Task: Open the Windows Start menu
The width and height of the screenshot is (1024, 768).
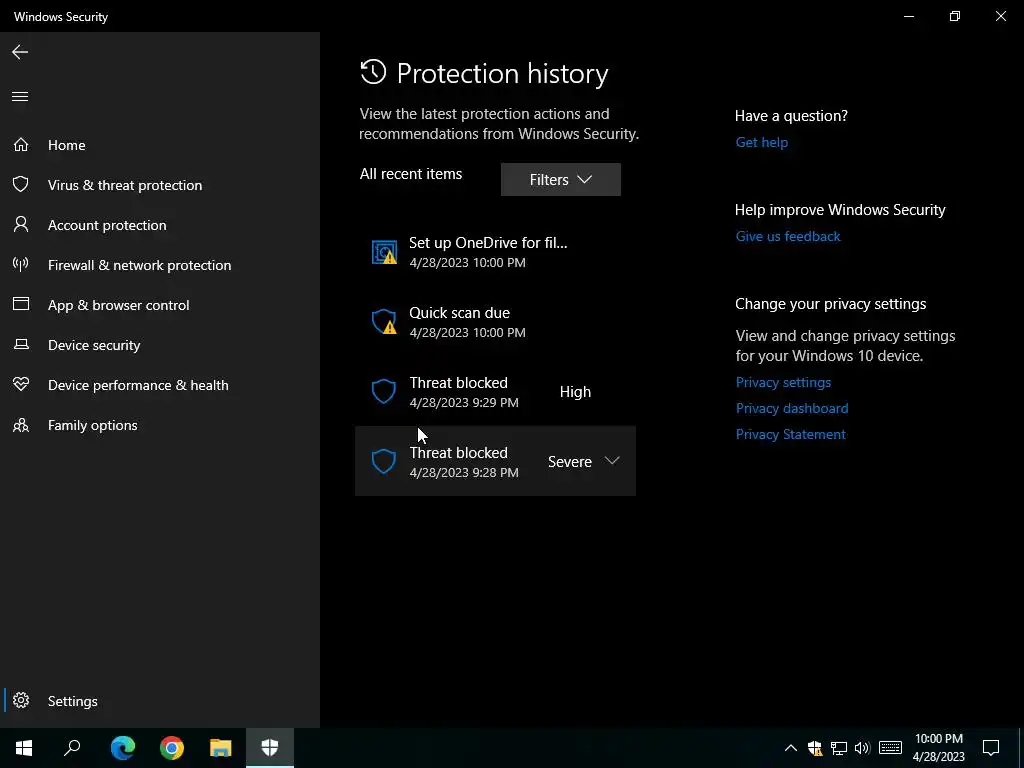Action: pos(24,748)
